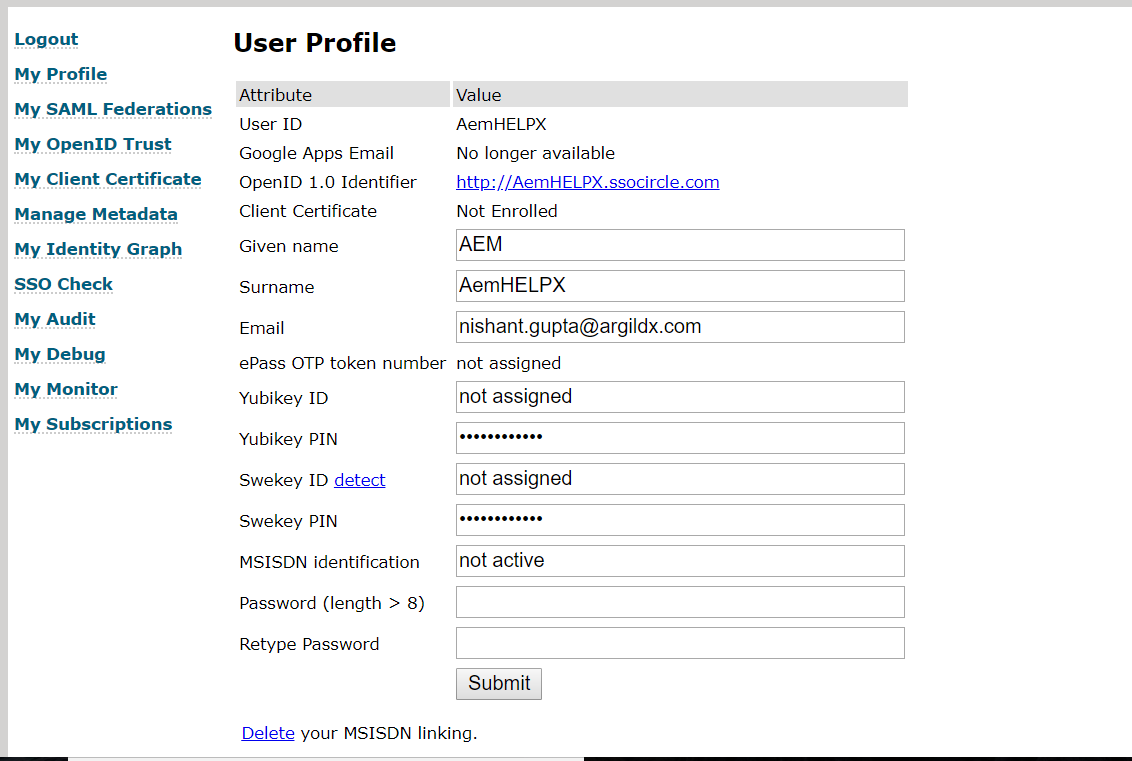Open Manage Metadata page
Screen dimensions: 1132x761
[96, 215]
